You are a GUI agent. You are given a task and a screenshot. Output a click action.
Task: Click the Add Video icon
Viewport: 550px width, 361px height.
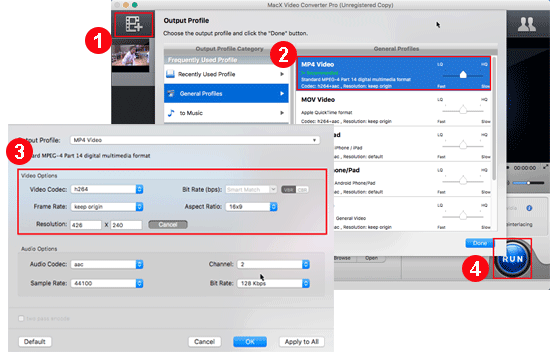tap(134, 24)
